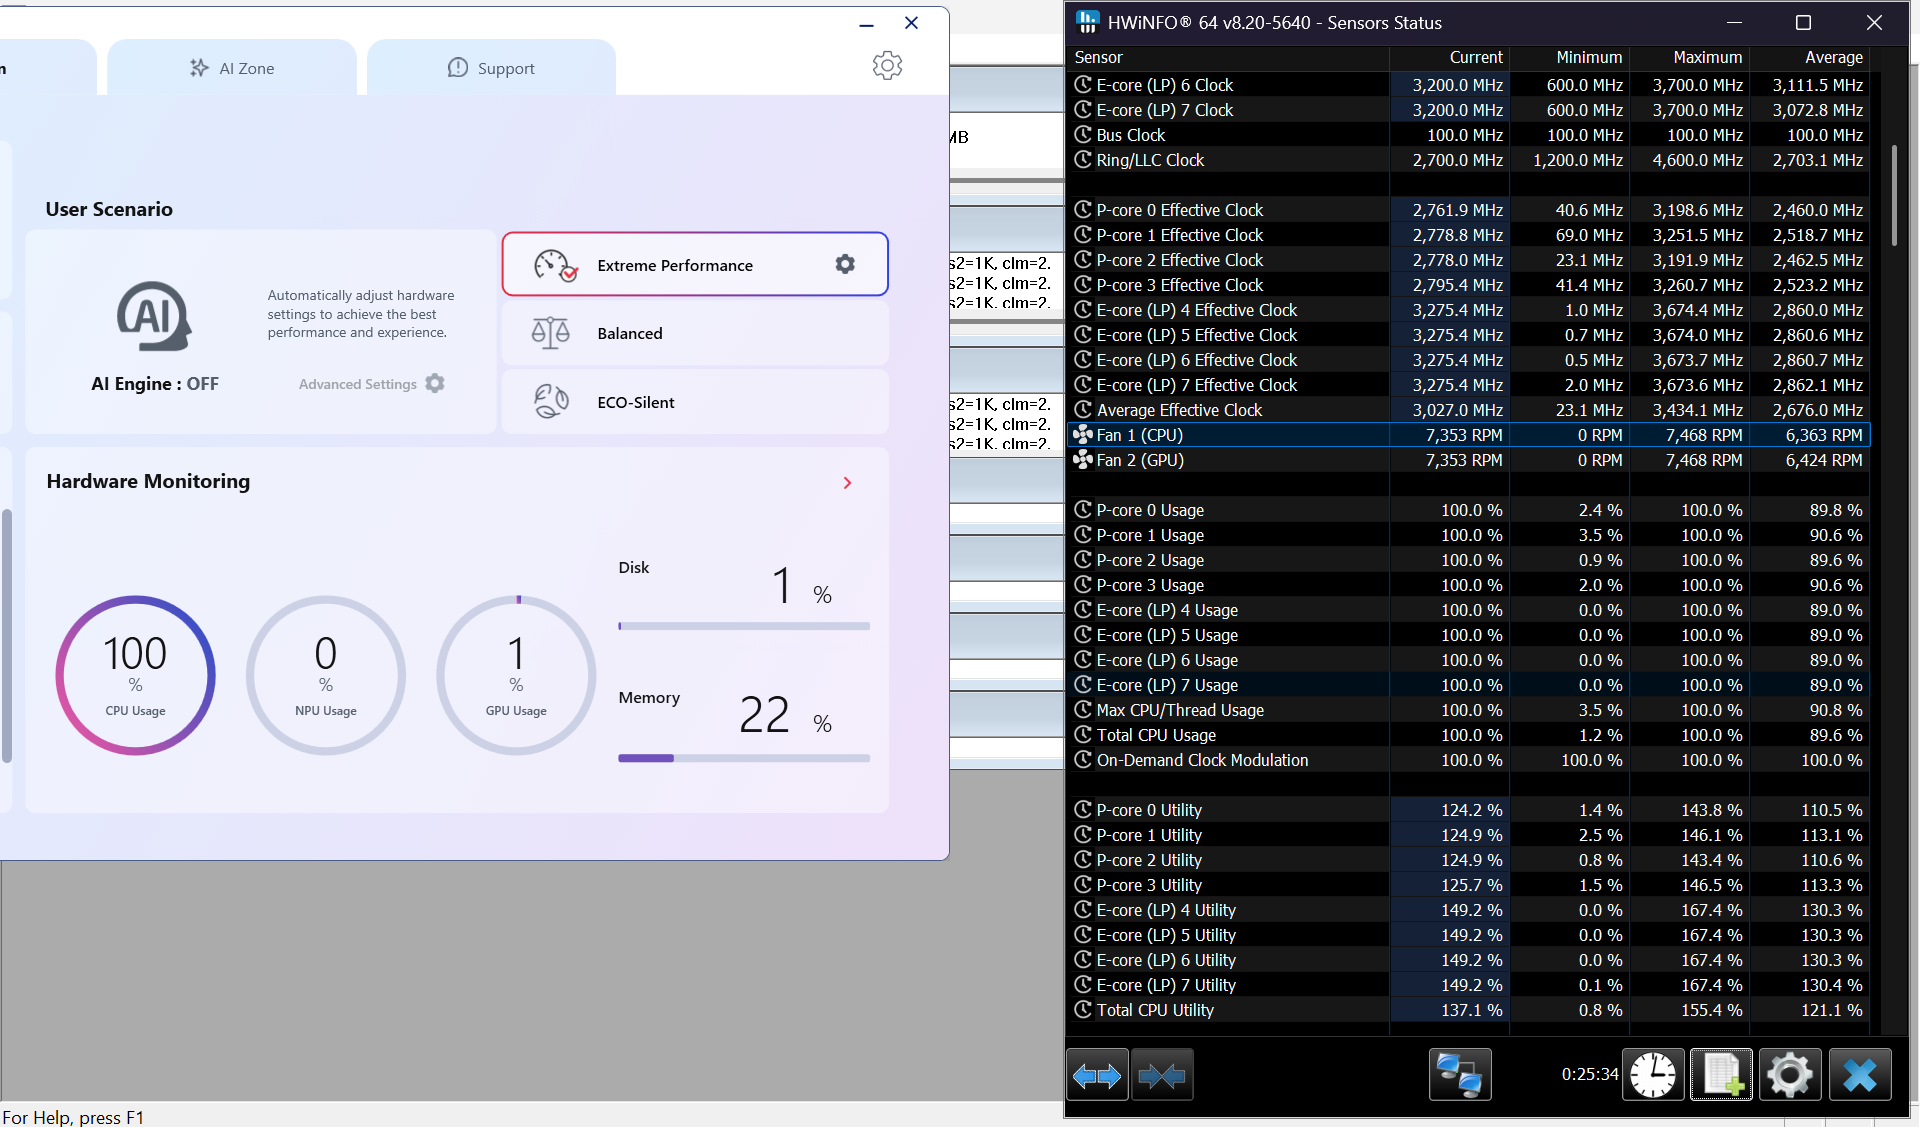Click the Minimum column header
1920x1127 pixels.
pos(1569,58)
